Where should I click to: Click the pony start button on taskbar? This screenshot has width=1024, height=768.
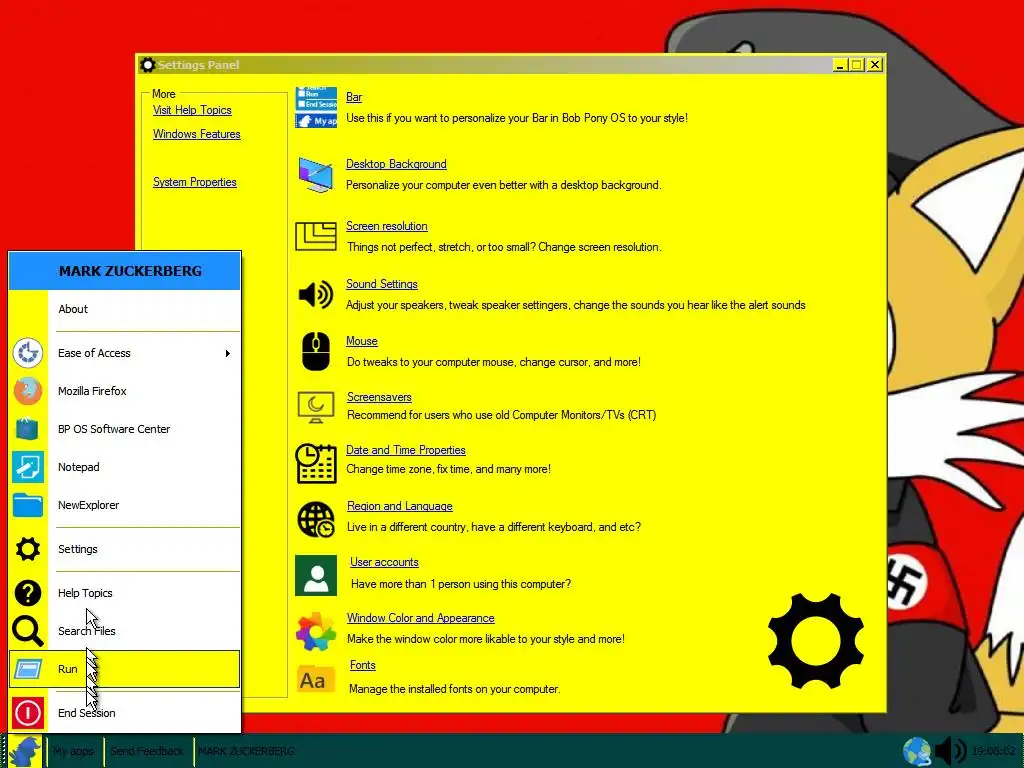click(x=25, y=751)
